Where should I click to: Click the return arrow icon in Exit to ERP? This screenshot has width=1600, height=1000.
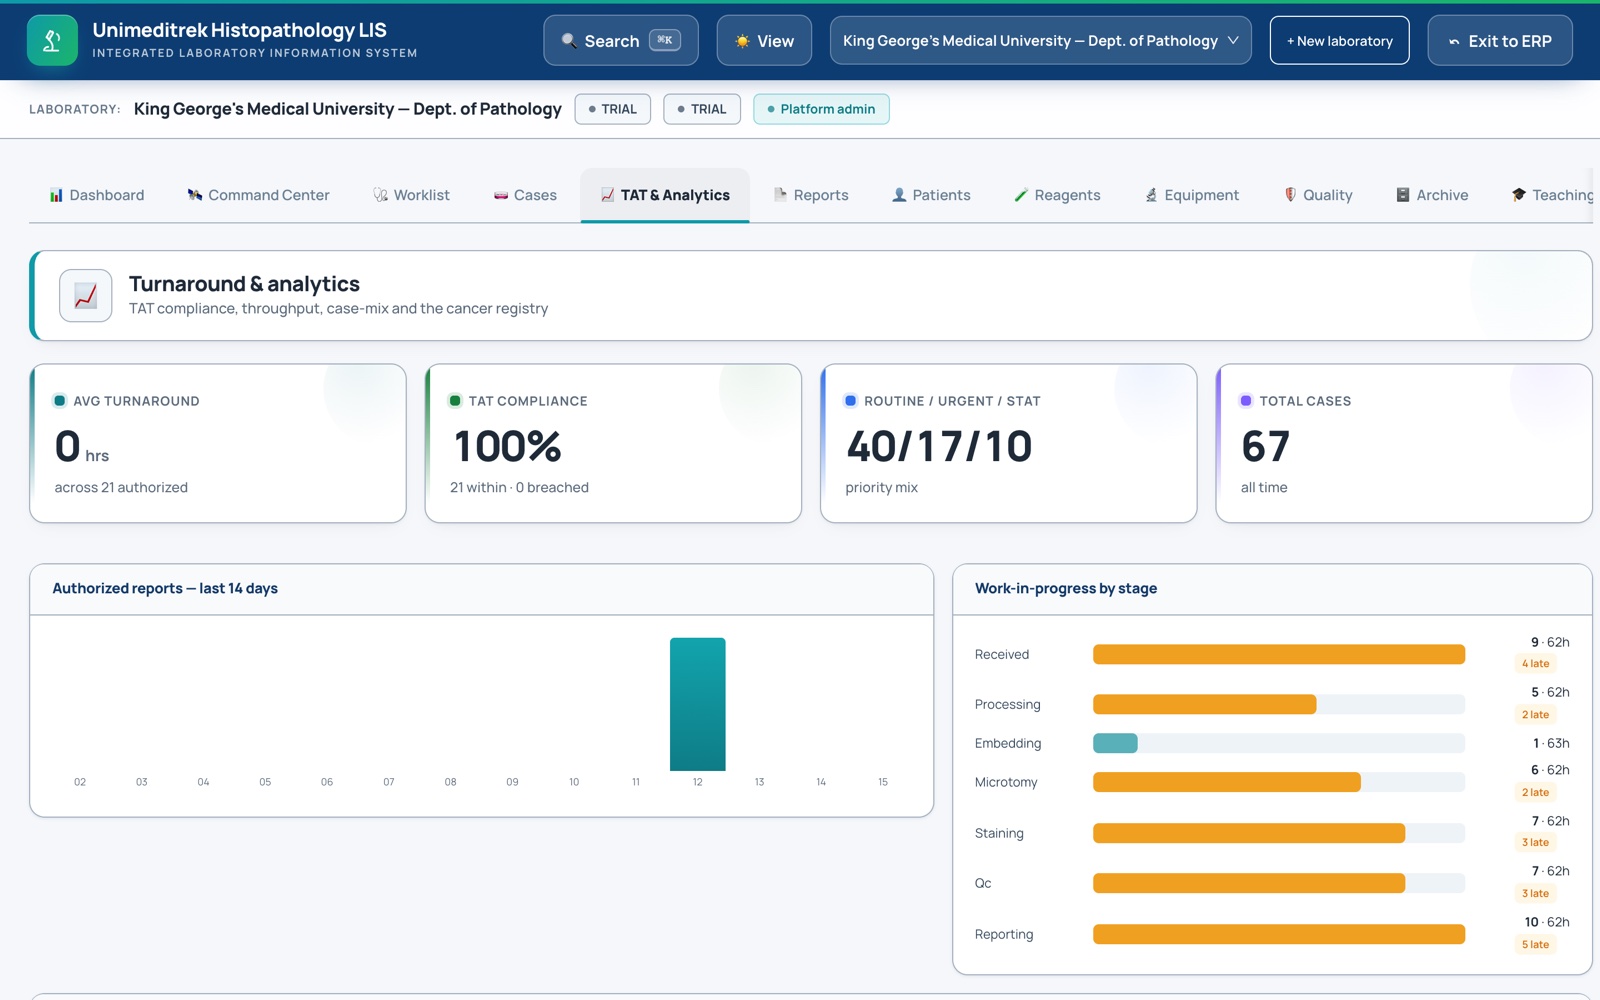pyautogui.click(x=1454, y=42)
